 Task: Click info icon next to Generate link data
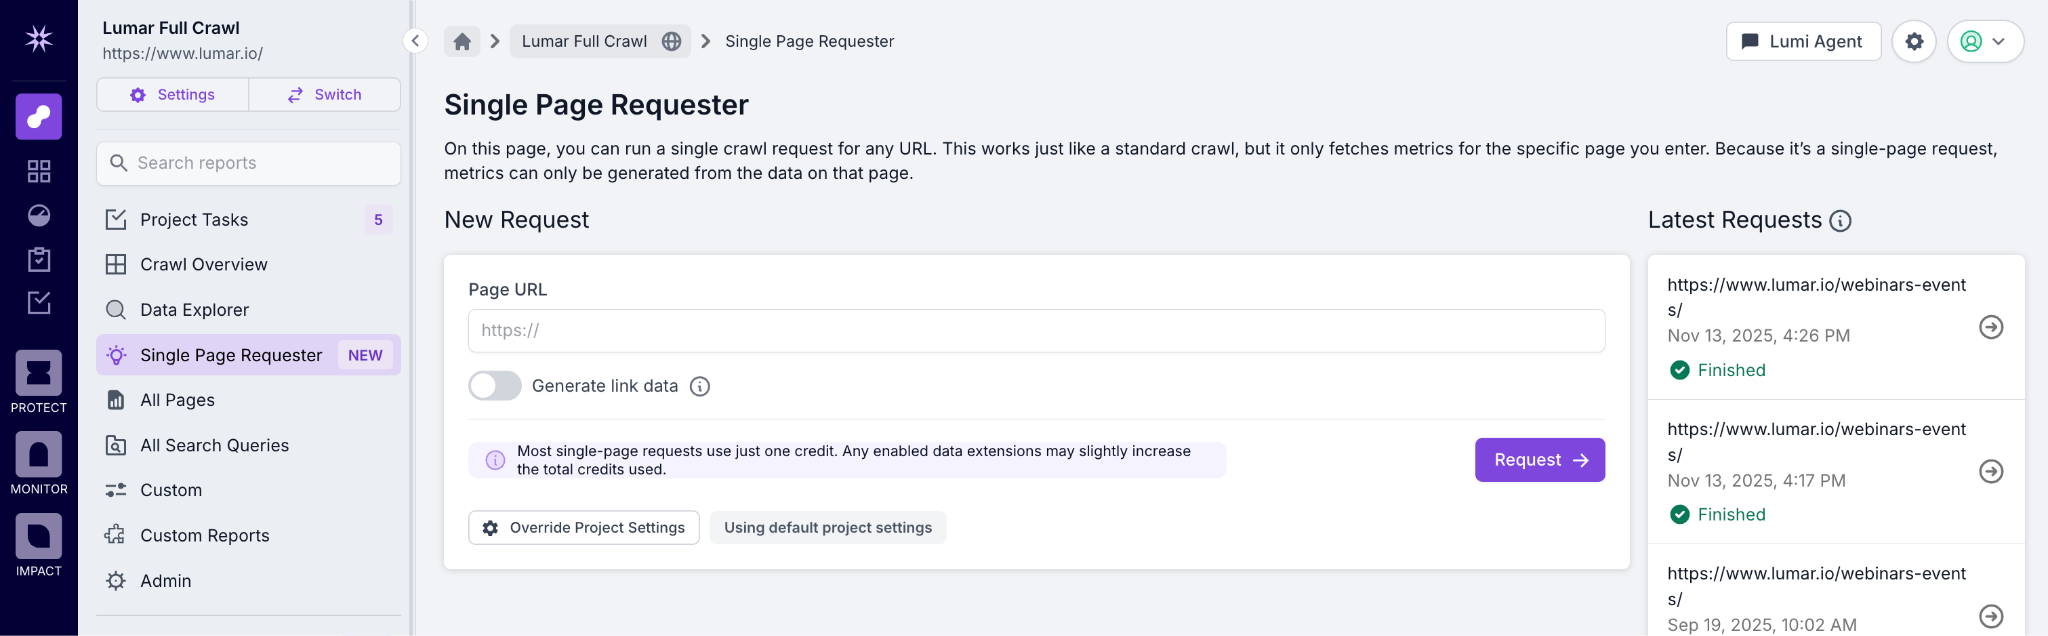(x=700, y=387)
